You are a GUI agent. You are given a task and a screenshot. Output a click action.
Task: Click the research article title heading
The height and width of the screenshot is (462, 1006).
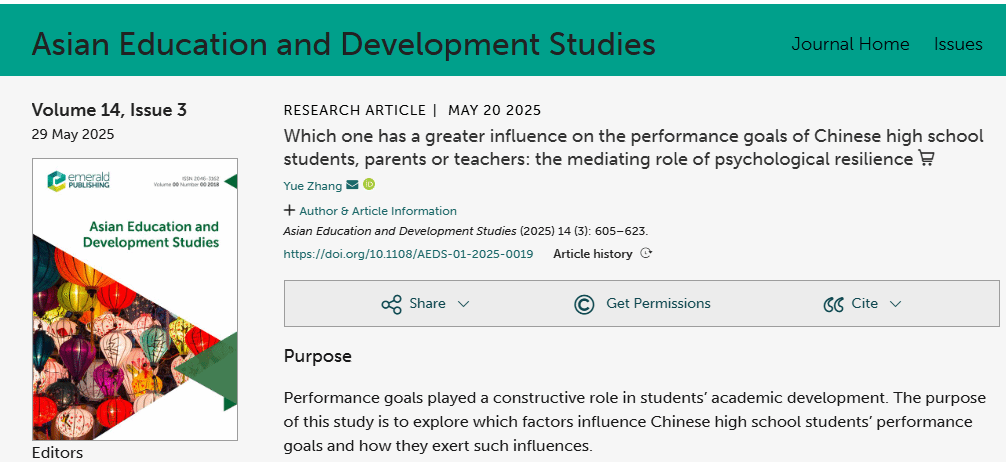tap(598, 147)
